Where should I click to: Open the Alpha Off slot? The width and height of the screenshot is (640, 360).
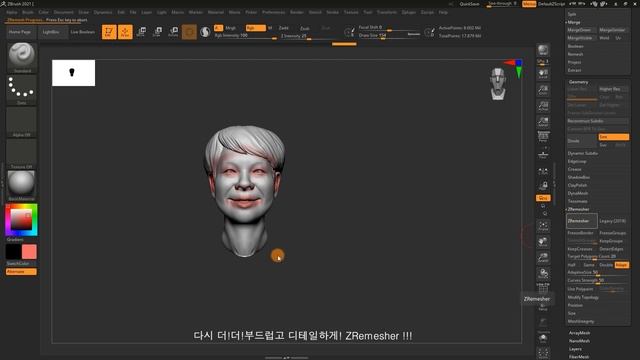[x=22, y=122]
